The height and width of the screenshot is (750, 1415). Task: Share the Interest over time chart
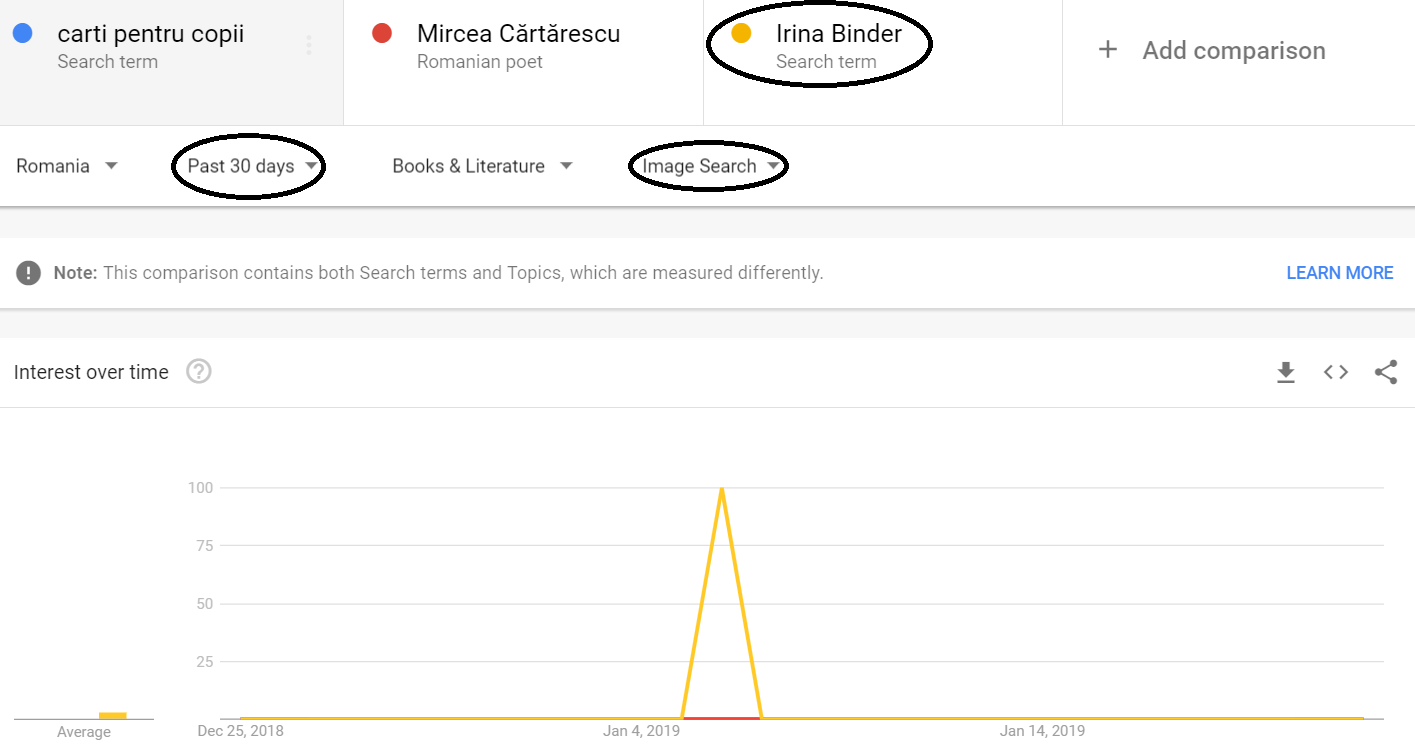(x=1386, y=371)
